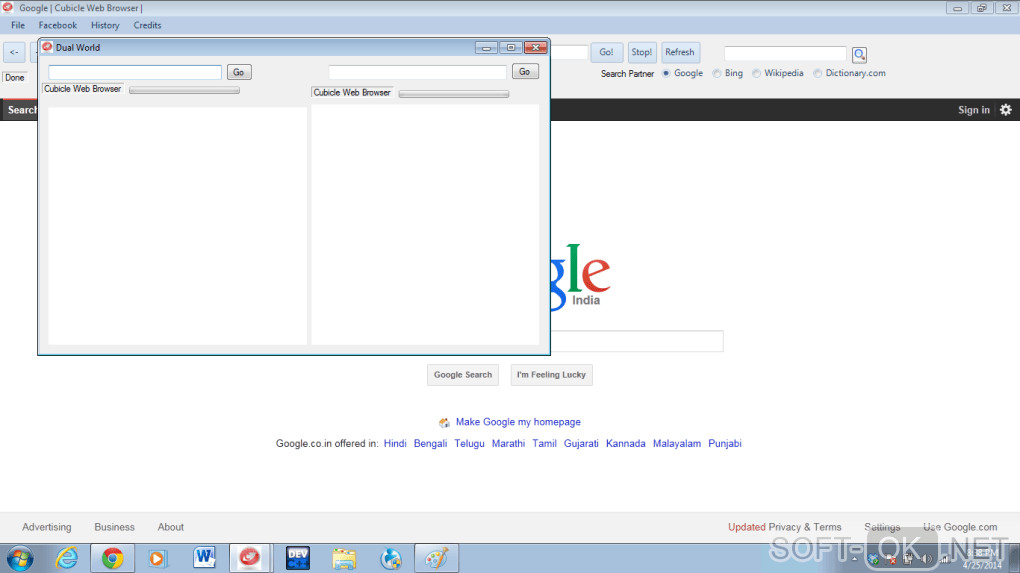
Task: Choose Telugu language link
Action: point(469,444)
